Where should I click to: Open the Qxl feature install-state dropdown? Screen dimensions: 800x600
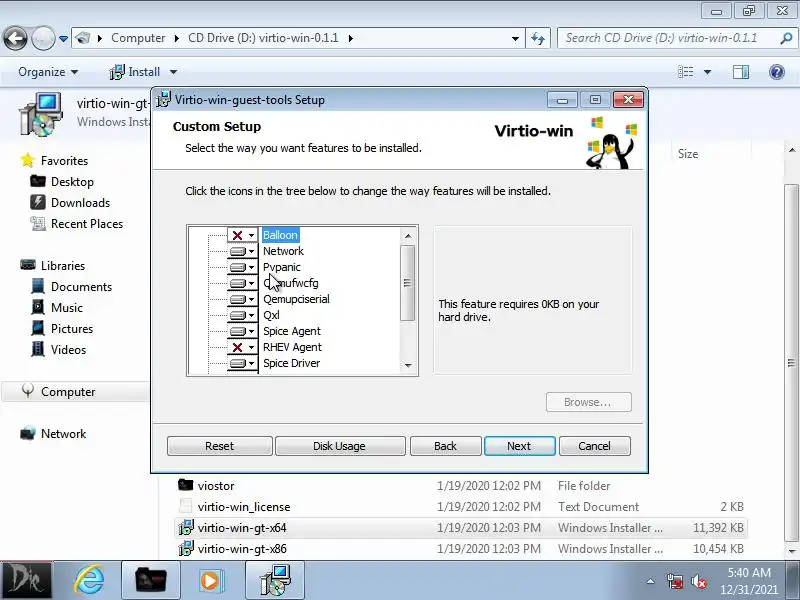pyautogui.click(x=242, y=315)
